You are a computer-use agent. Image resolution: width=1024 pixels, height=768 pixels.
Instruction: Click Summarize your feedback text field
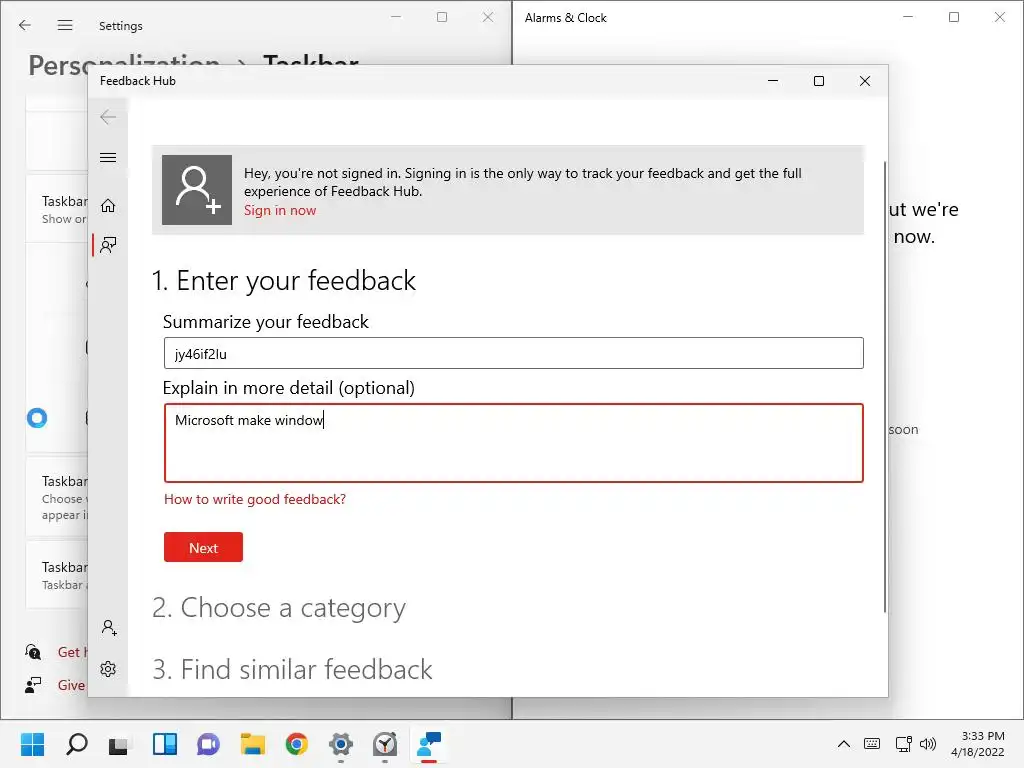click(513, 353)
